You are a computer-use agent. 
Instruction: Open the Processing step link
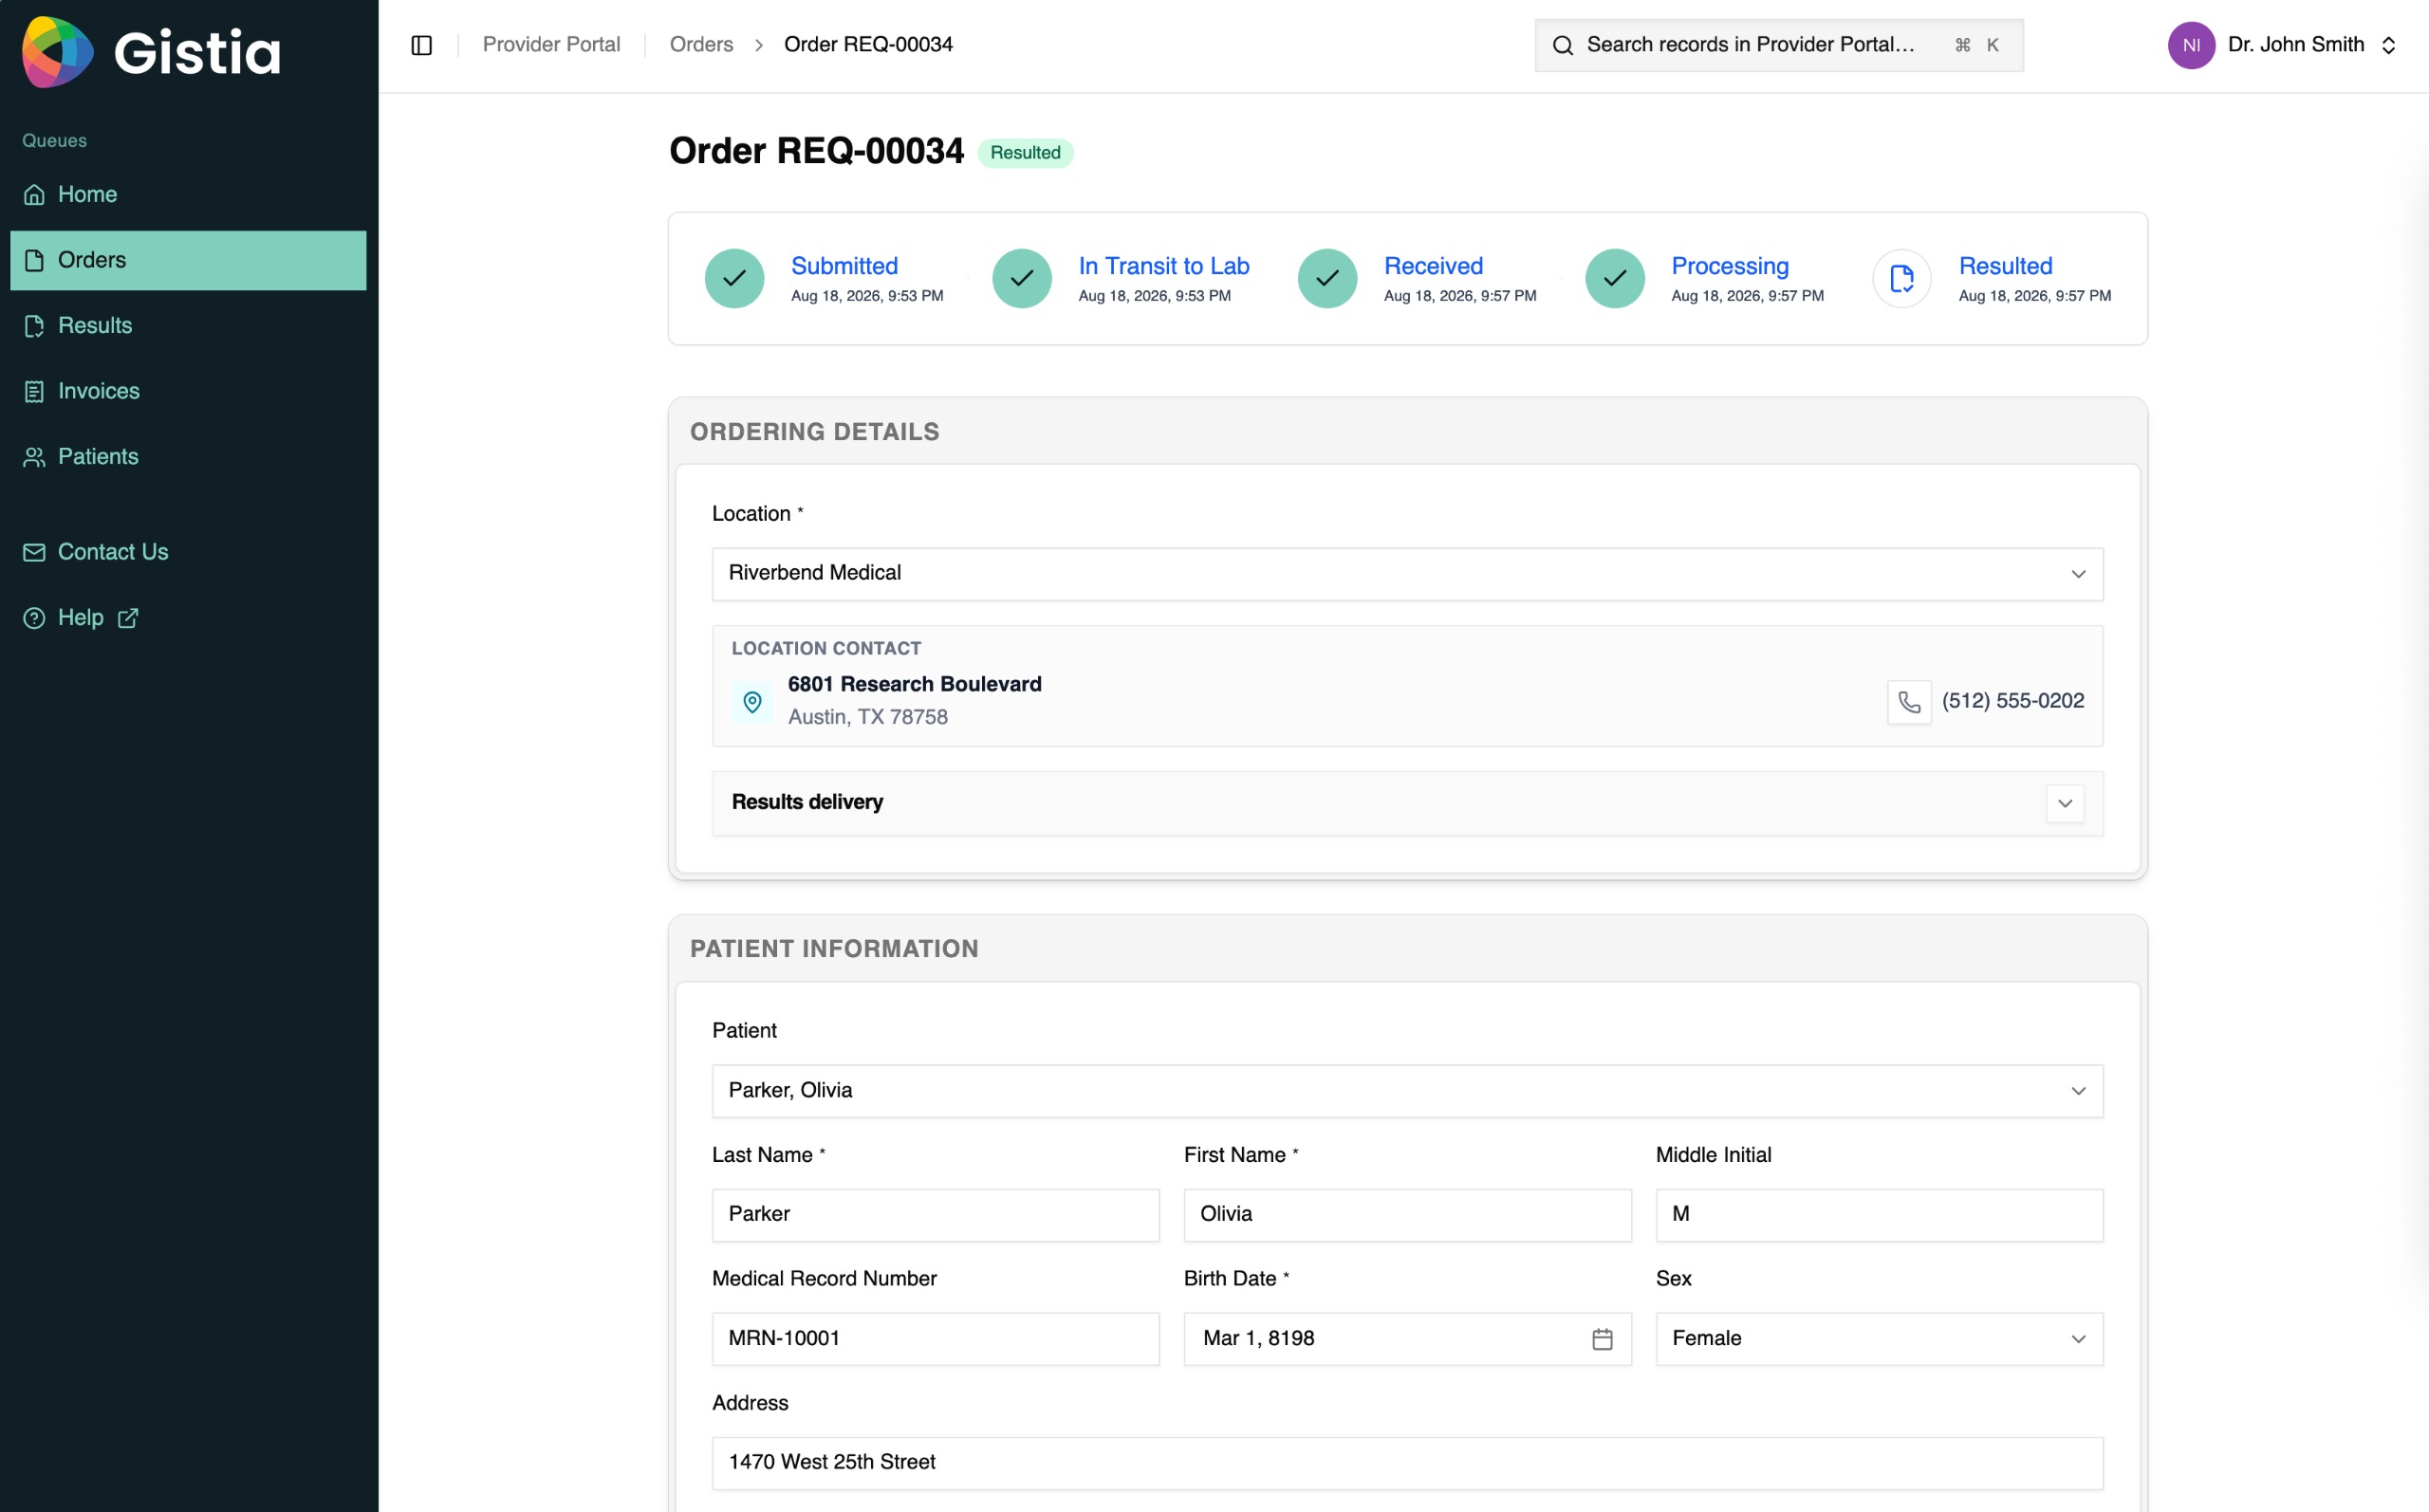pyautogui.click(x=1730, y=266)
